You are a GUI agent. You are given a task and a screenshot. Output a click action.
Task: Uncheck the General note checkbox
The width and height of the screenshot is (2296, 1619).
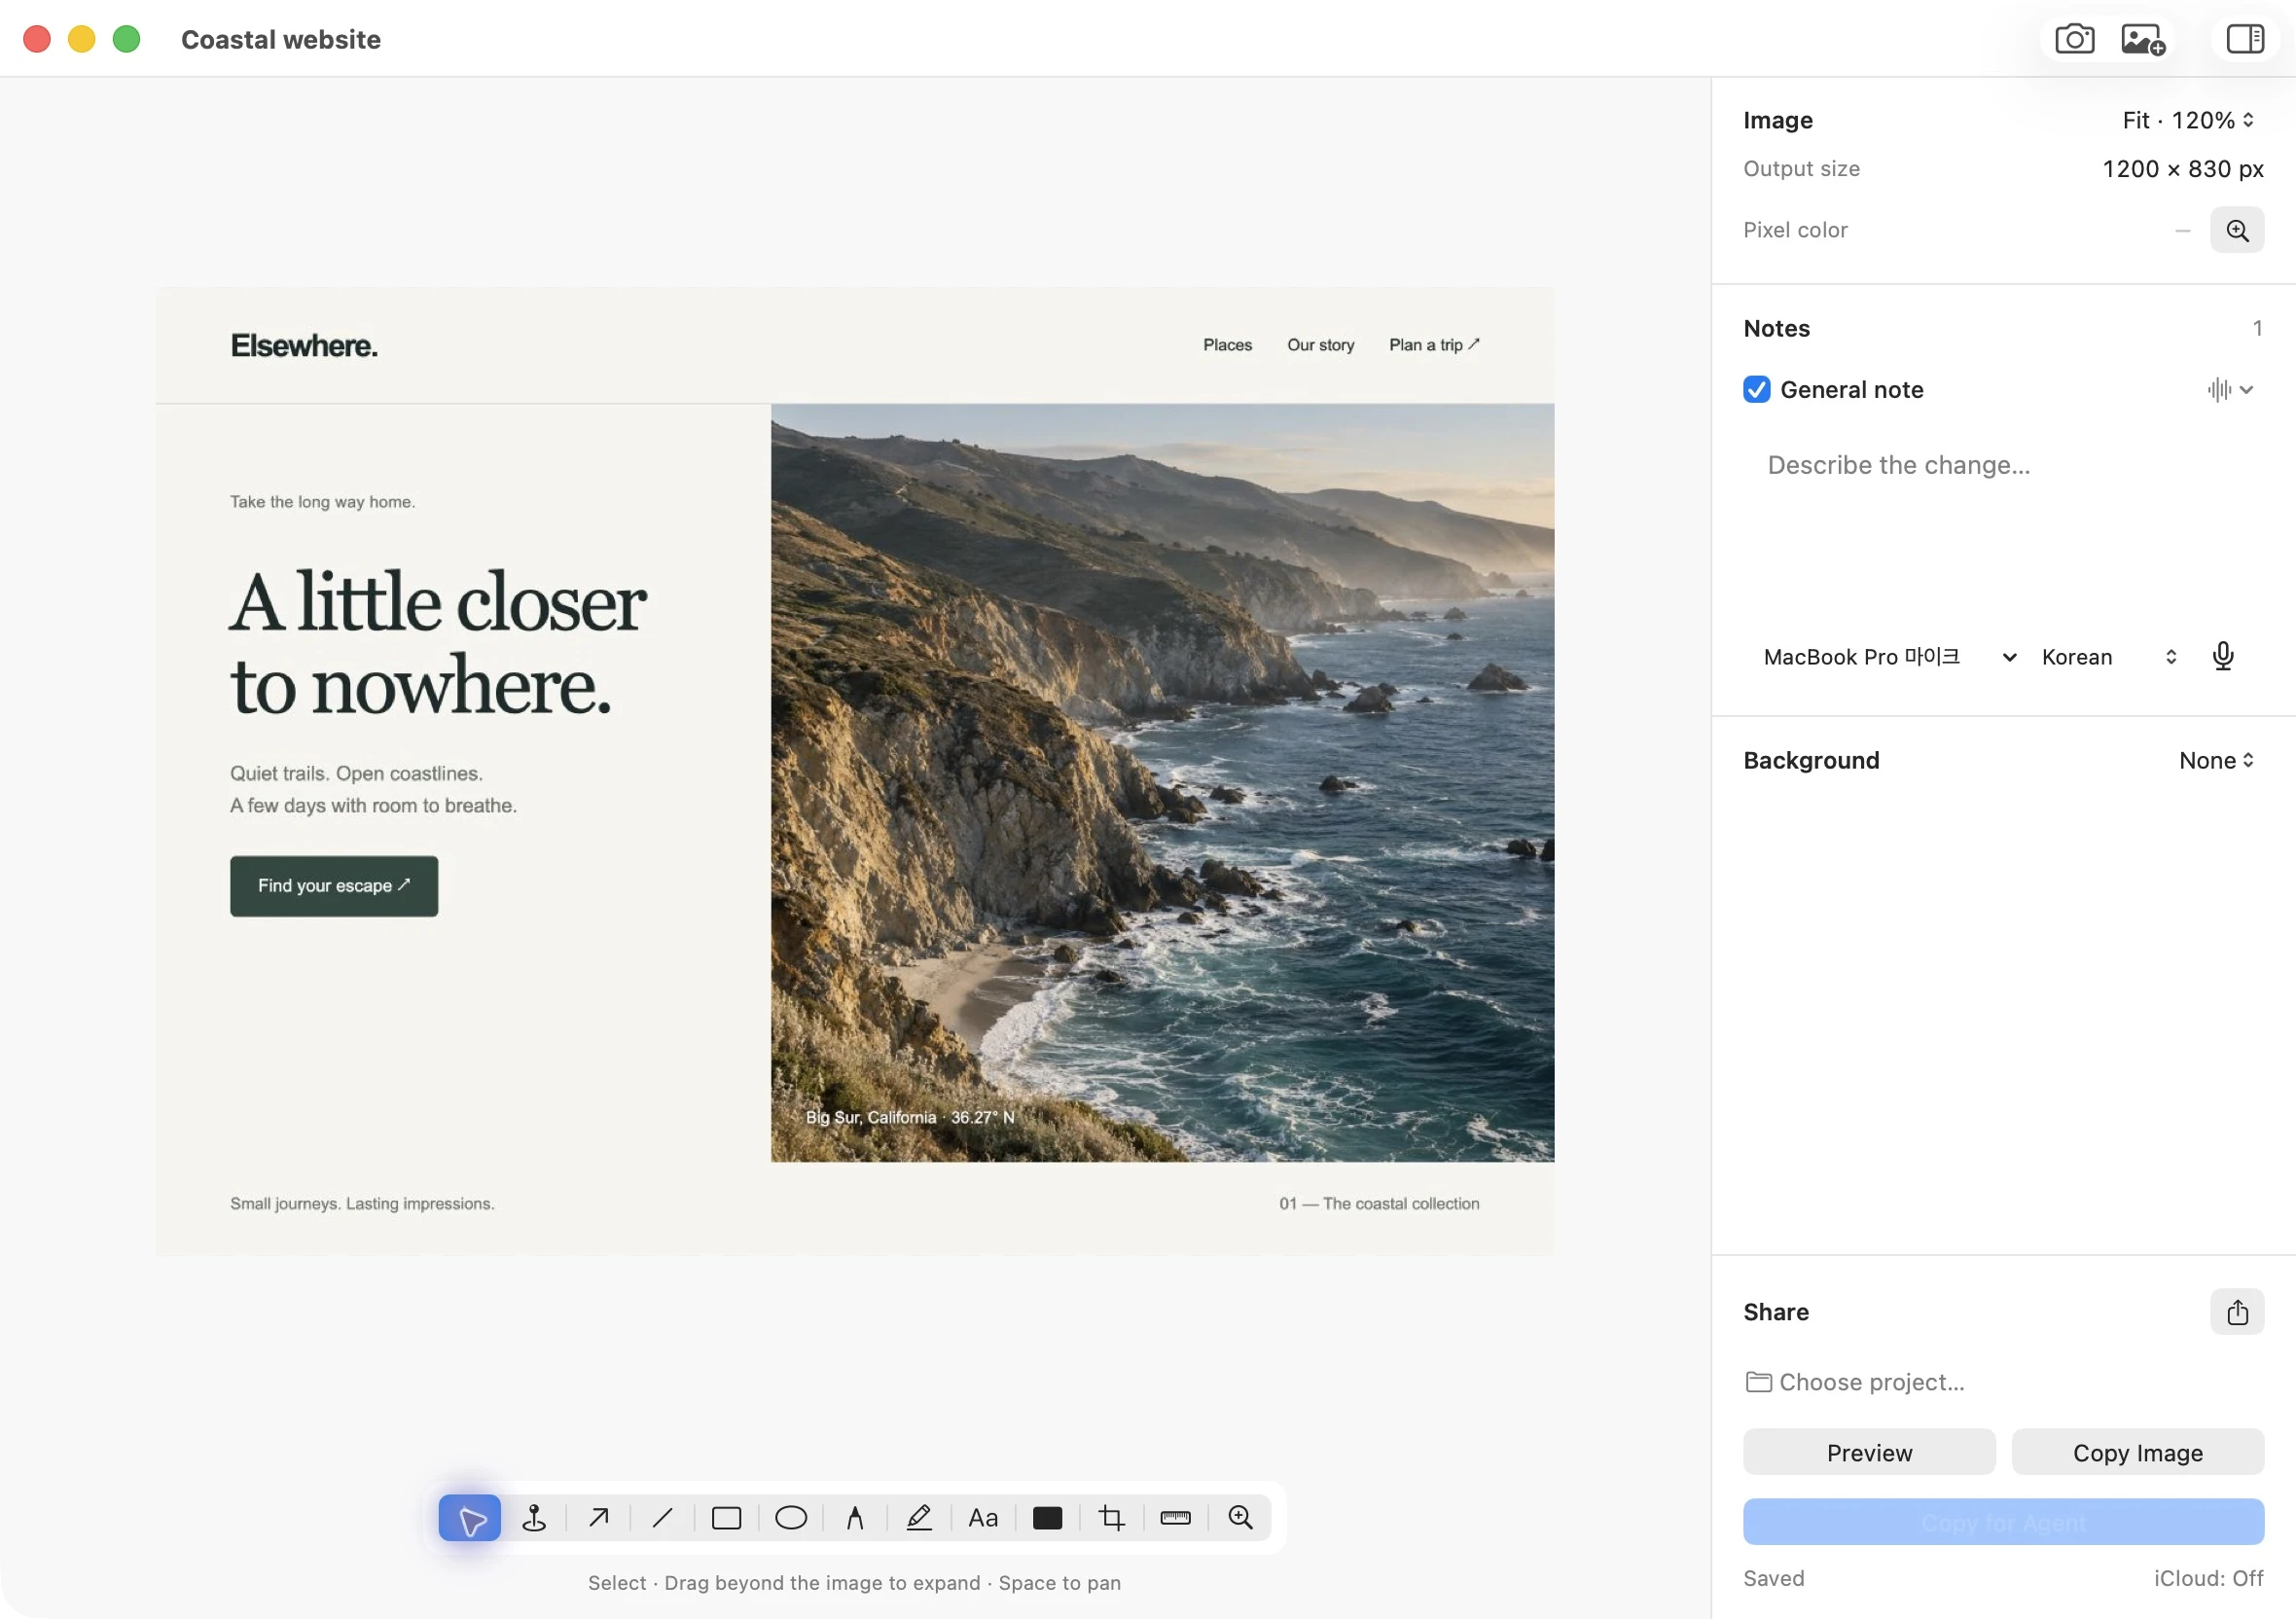coord(1756,390)
